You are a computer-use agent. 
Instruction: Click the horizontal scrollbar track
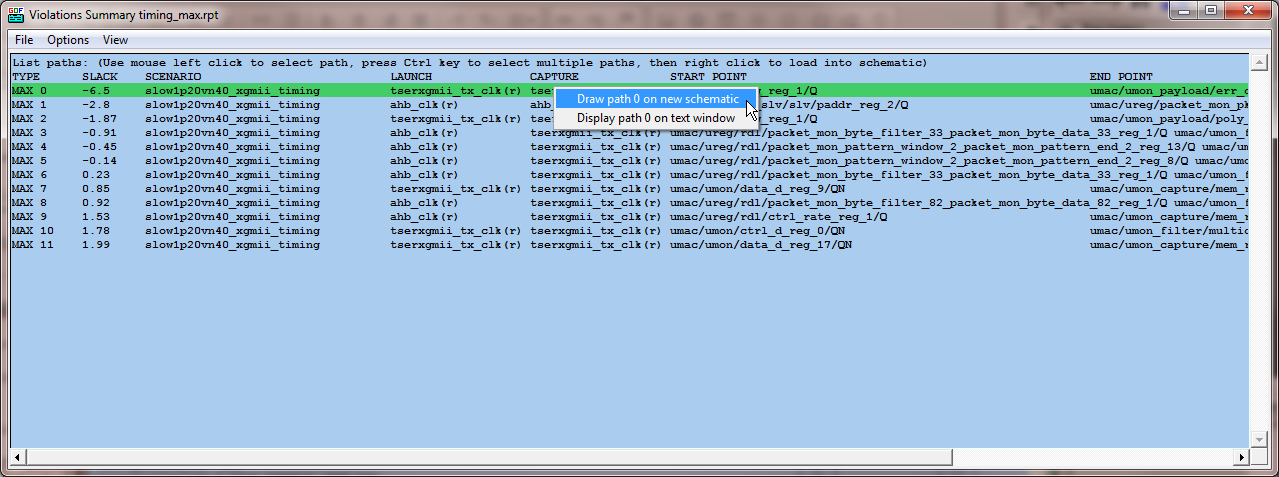(1100, 457)
